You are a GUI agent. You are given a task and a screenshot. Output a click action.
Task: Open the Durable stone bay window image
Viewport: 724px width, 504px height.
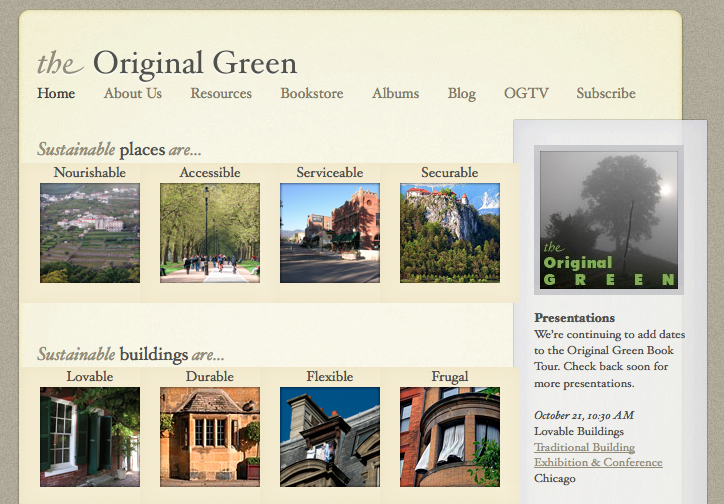(x=210, y=436)
